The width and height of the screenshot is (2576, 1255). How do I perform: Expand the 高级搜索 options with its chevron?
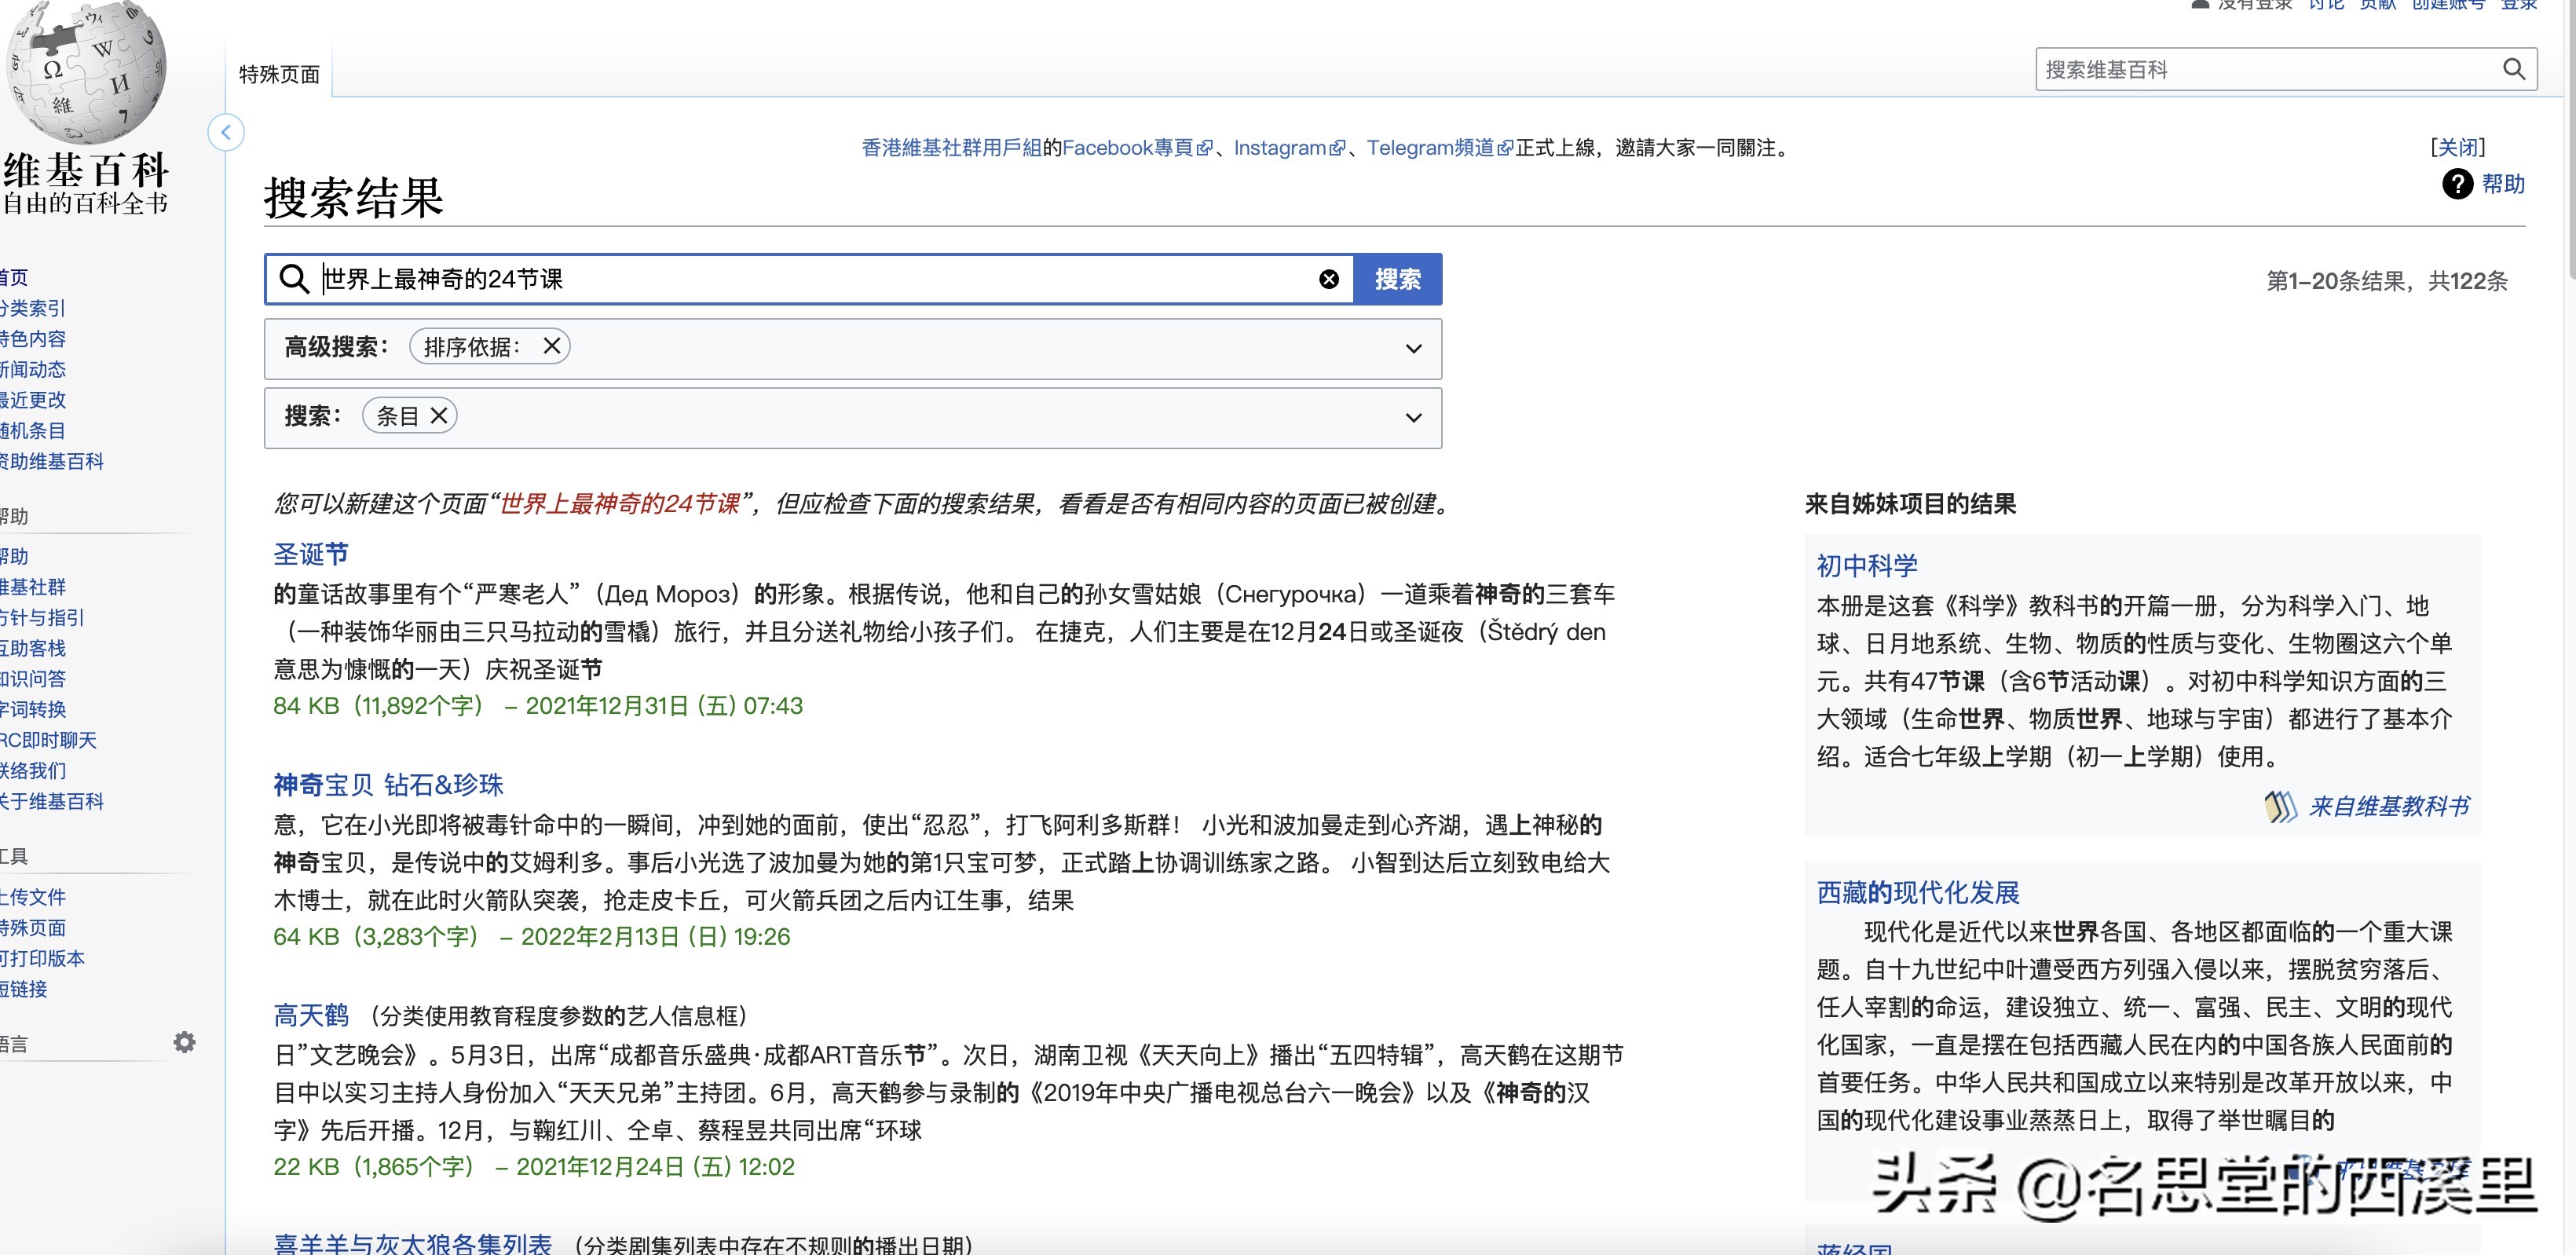[x=1413, y=349]
